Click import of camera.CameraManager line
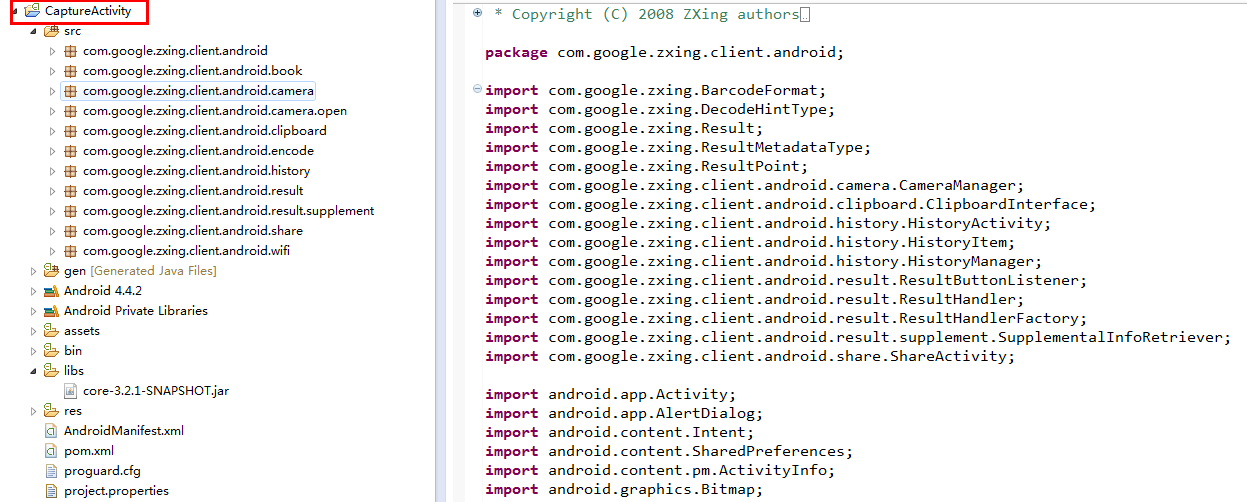Viewport: 1247px width, 502px height. [x=755, y=185]
